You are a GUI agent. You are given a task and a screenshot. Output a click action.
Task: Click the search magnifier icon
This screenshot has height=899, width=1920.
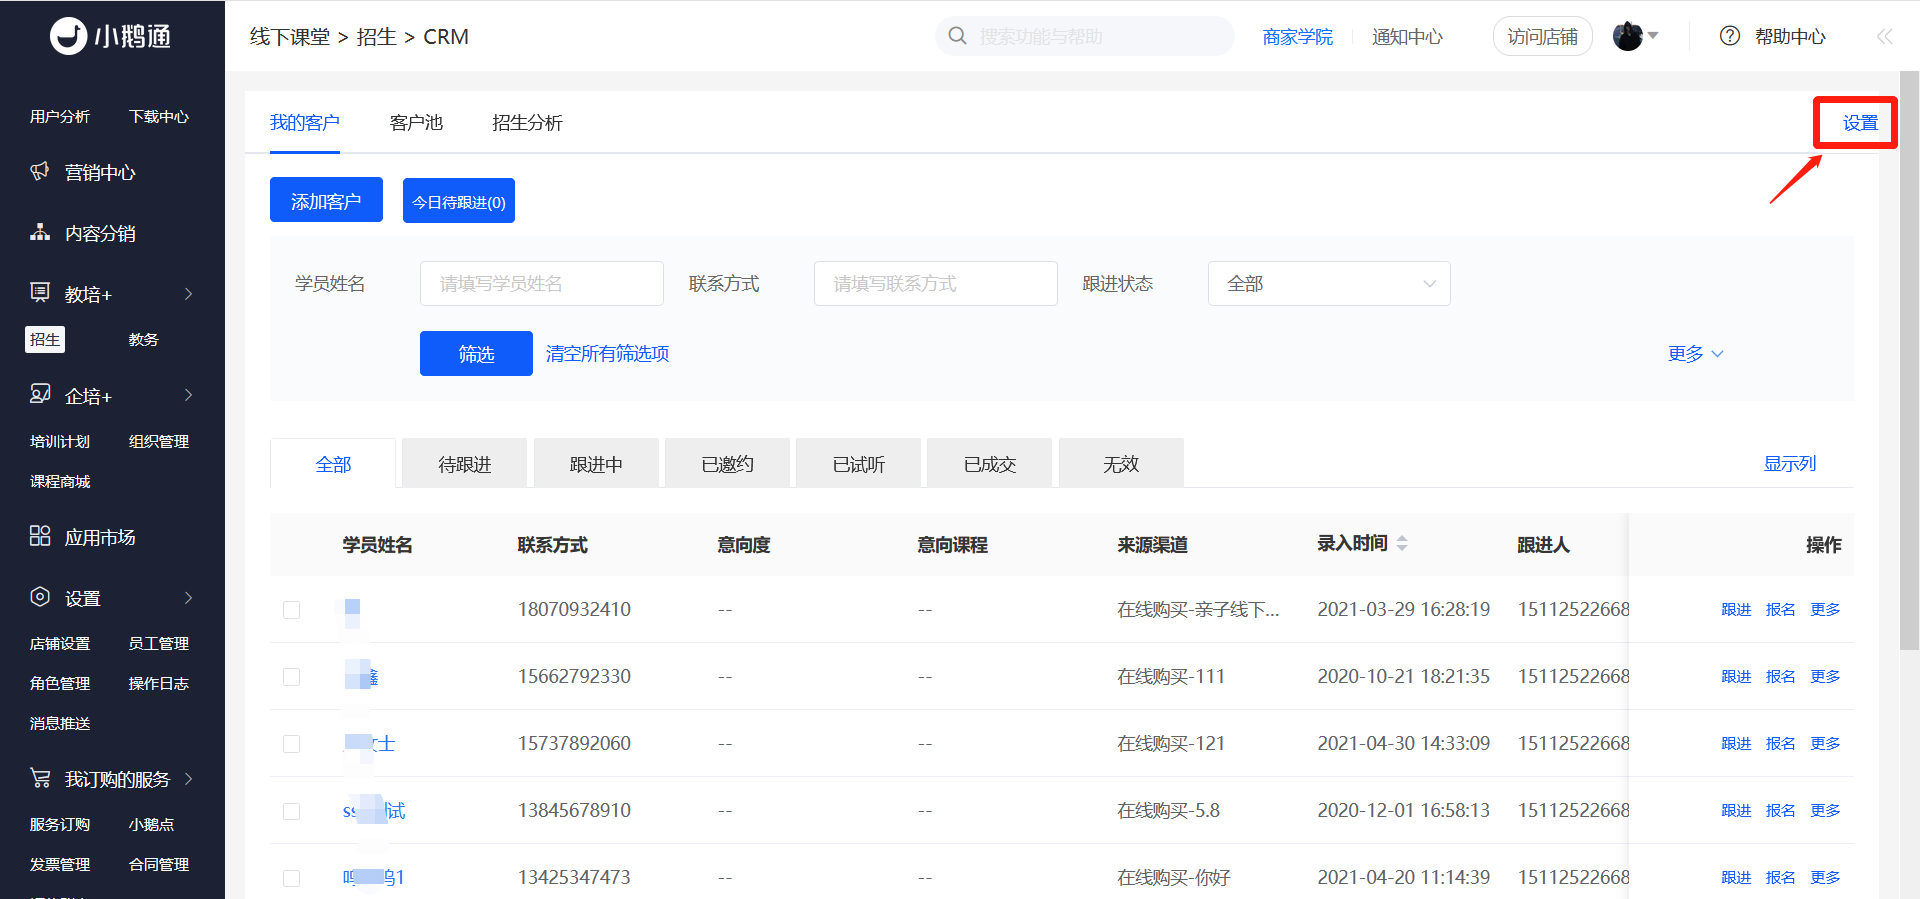click(x=957, y=36)
